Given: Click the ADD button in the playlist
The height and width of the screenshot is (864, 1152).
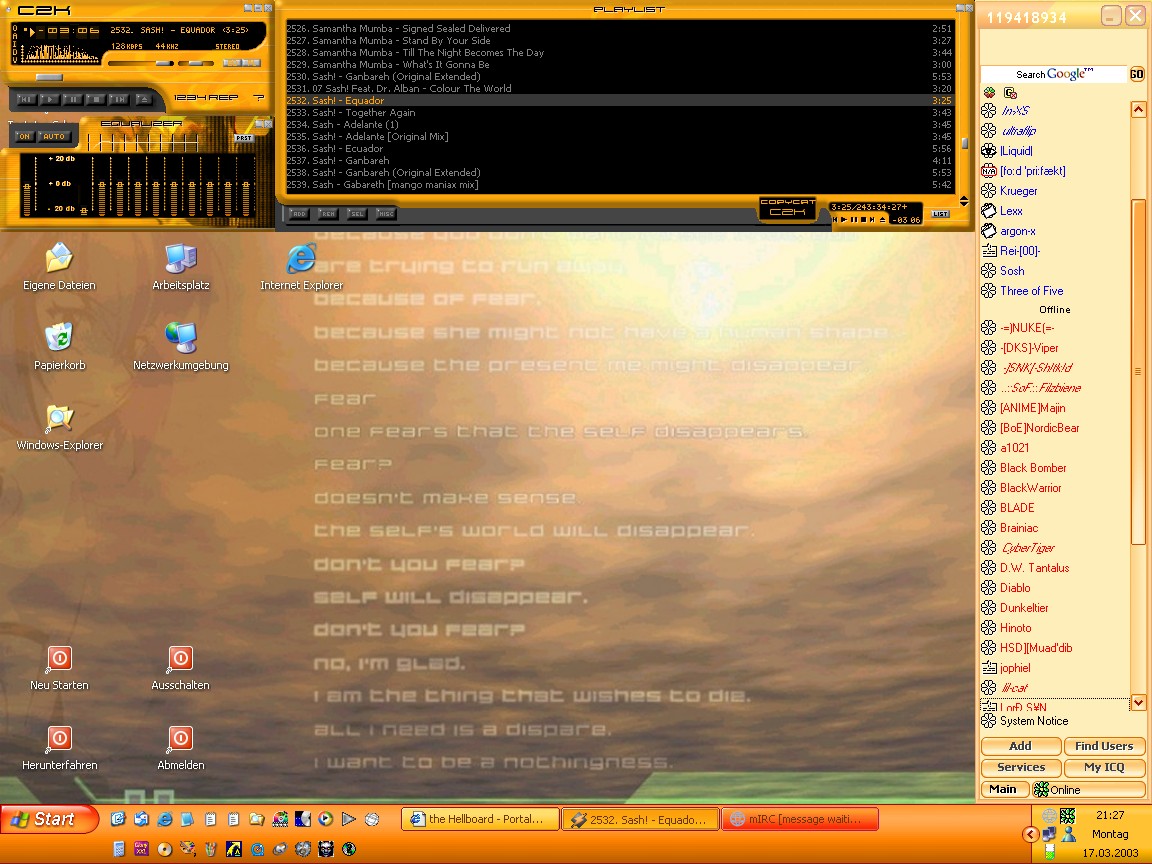Looking at the screenshot, I should (x=299, y=213).
